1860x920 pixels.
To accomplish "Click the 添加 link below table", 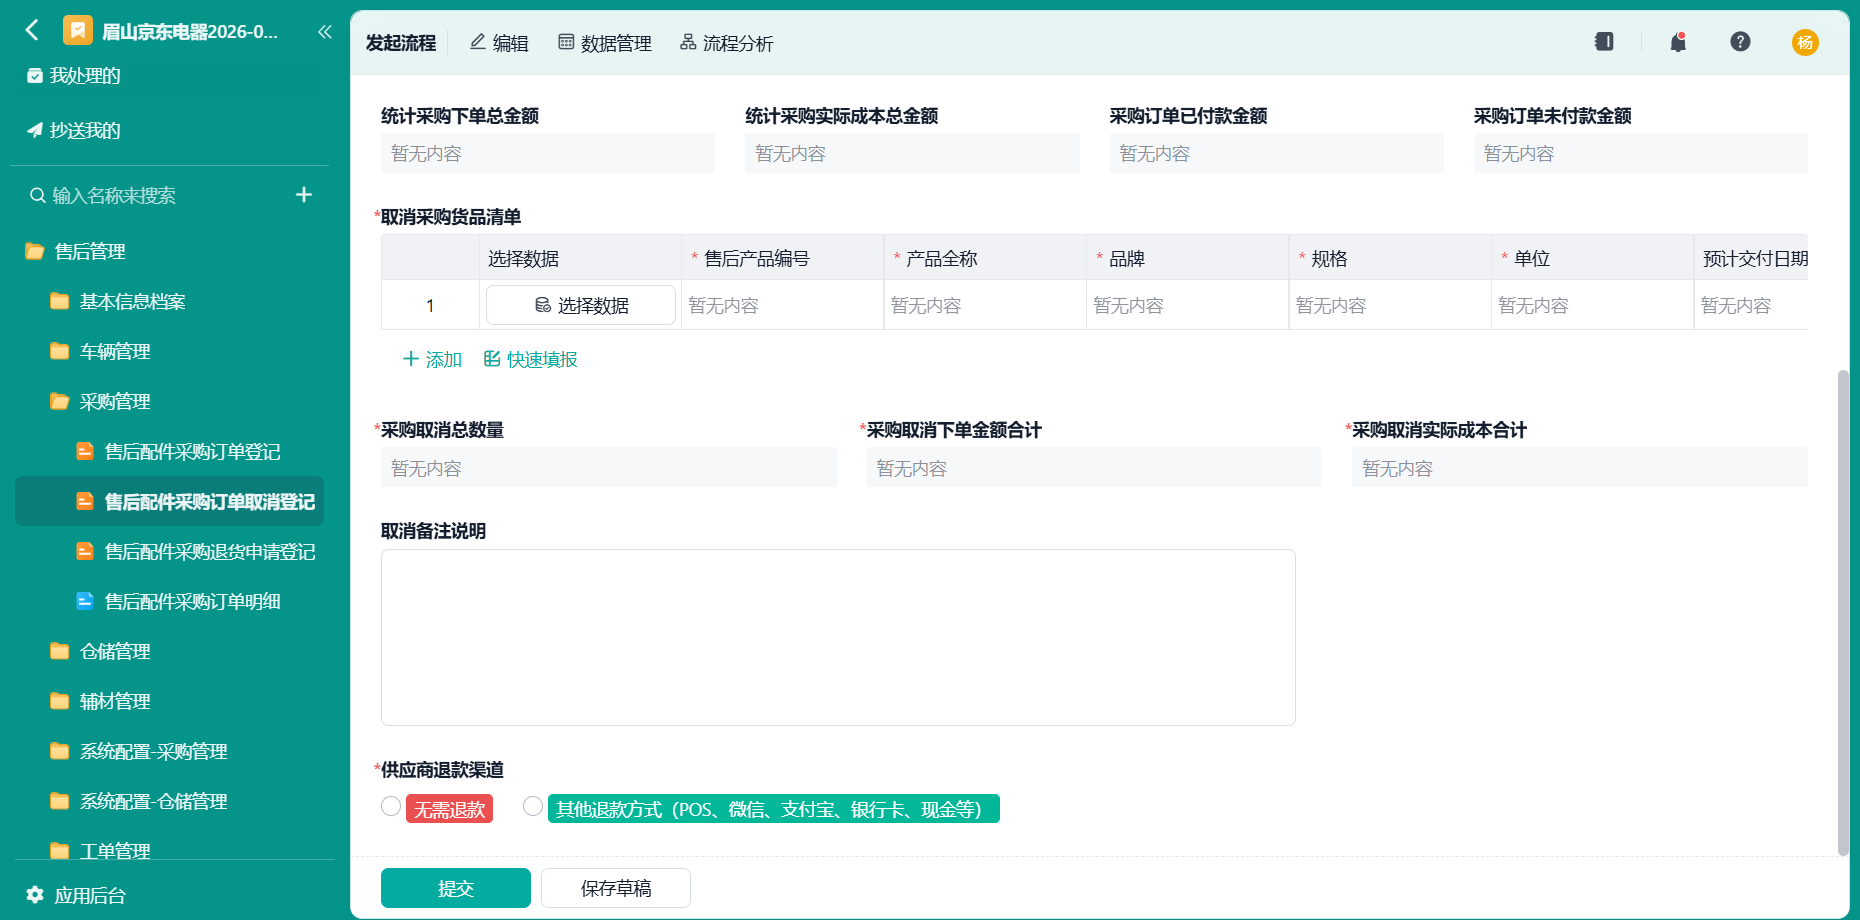I will [x=432, y=359].
